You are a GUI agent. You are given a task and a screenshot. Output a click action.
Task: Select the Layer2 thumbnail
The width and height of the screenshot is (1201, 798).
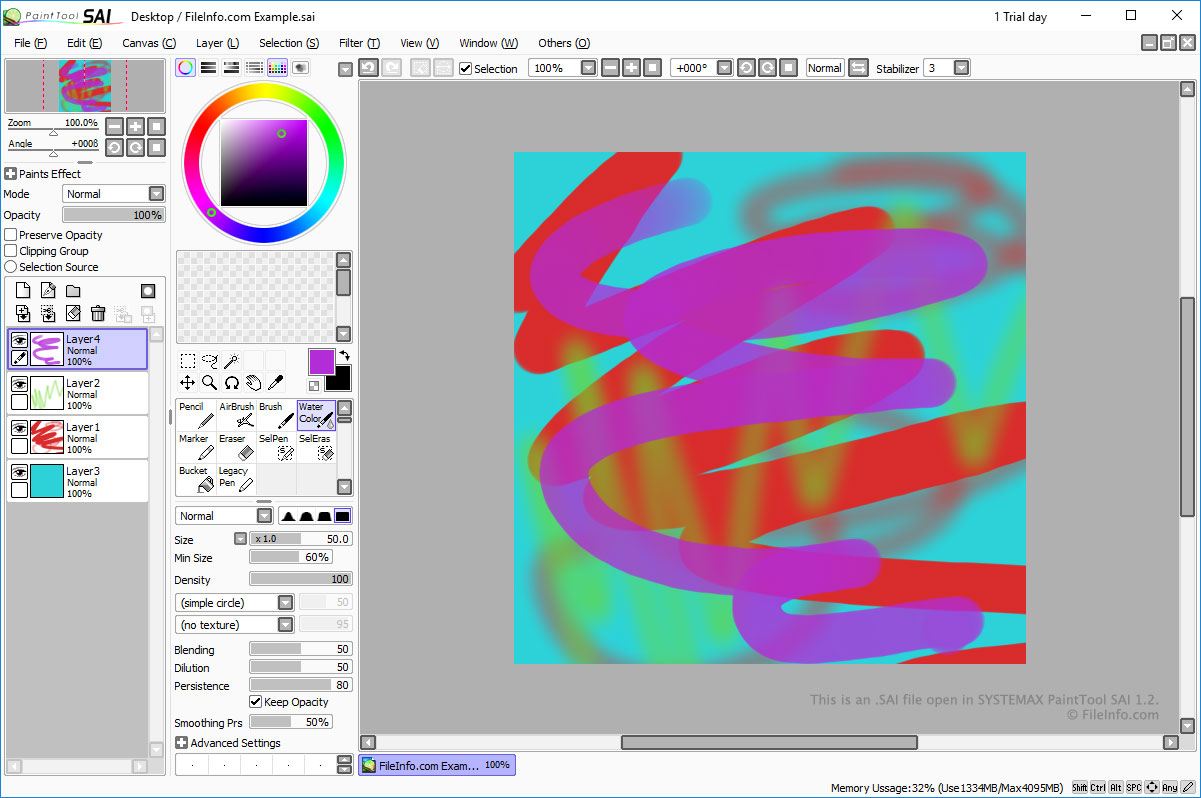coord(46,392)
